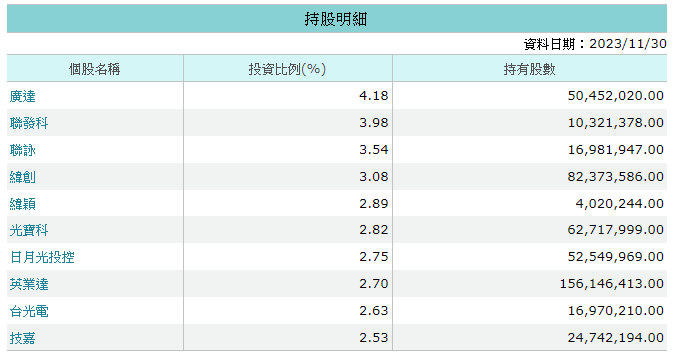Open the 緯創 stock link
The height and width of the screenshot is (360, 681).
tap(23, 177)
